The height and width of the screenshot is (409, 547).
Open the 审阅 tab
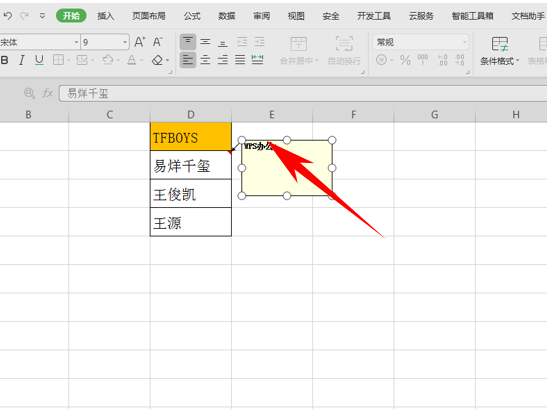pyautogui.click(x=261, y=16)
